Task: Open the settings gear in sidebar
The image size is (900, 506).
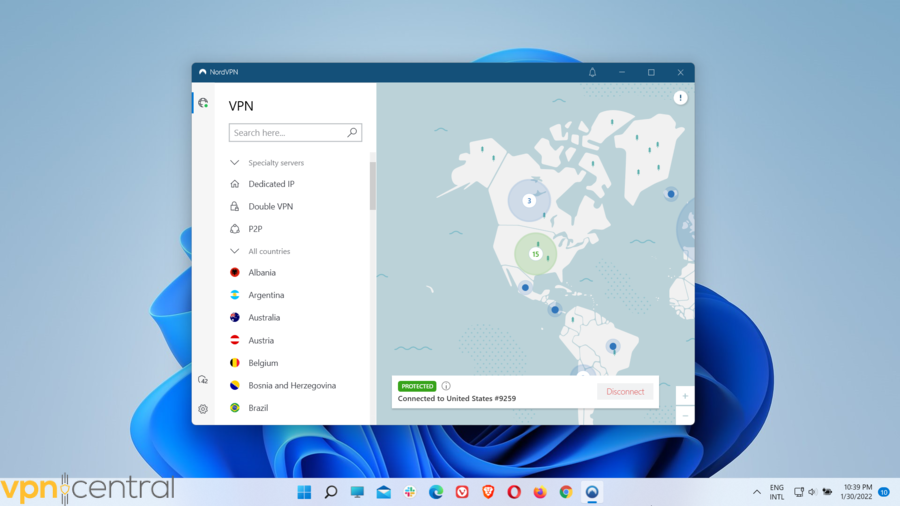Action: (x=203, y=409)
